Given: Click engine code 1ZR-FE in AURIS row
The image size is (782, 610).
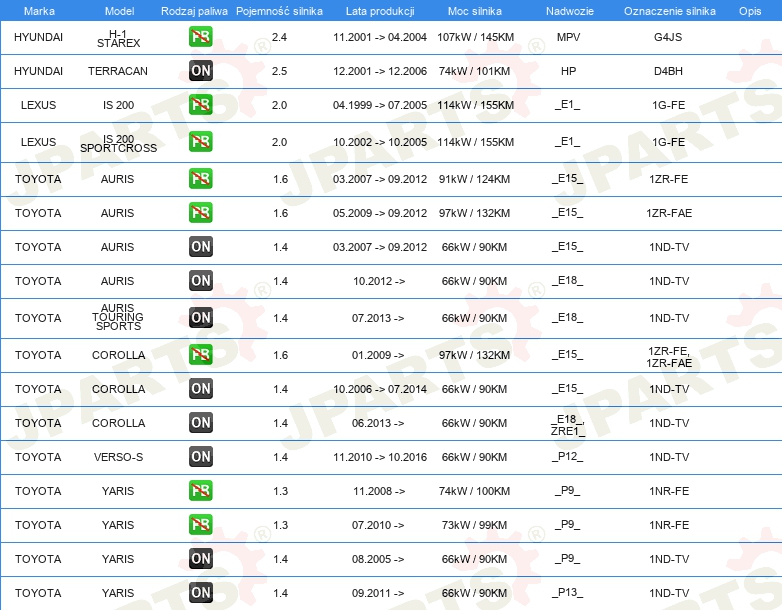Looking at the screenshot, I should [668, 179].
